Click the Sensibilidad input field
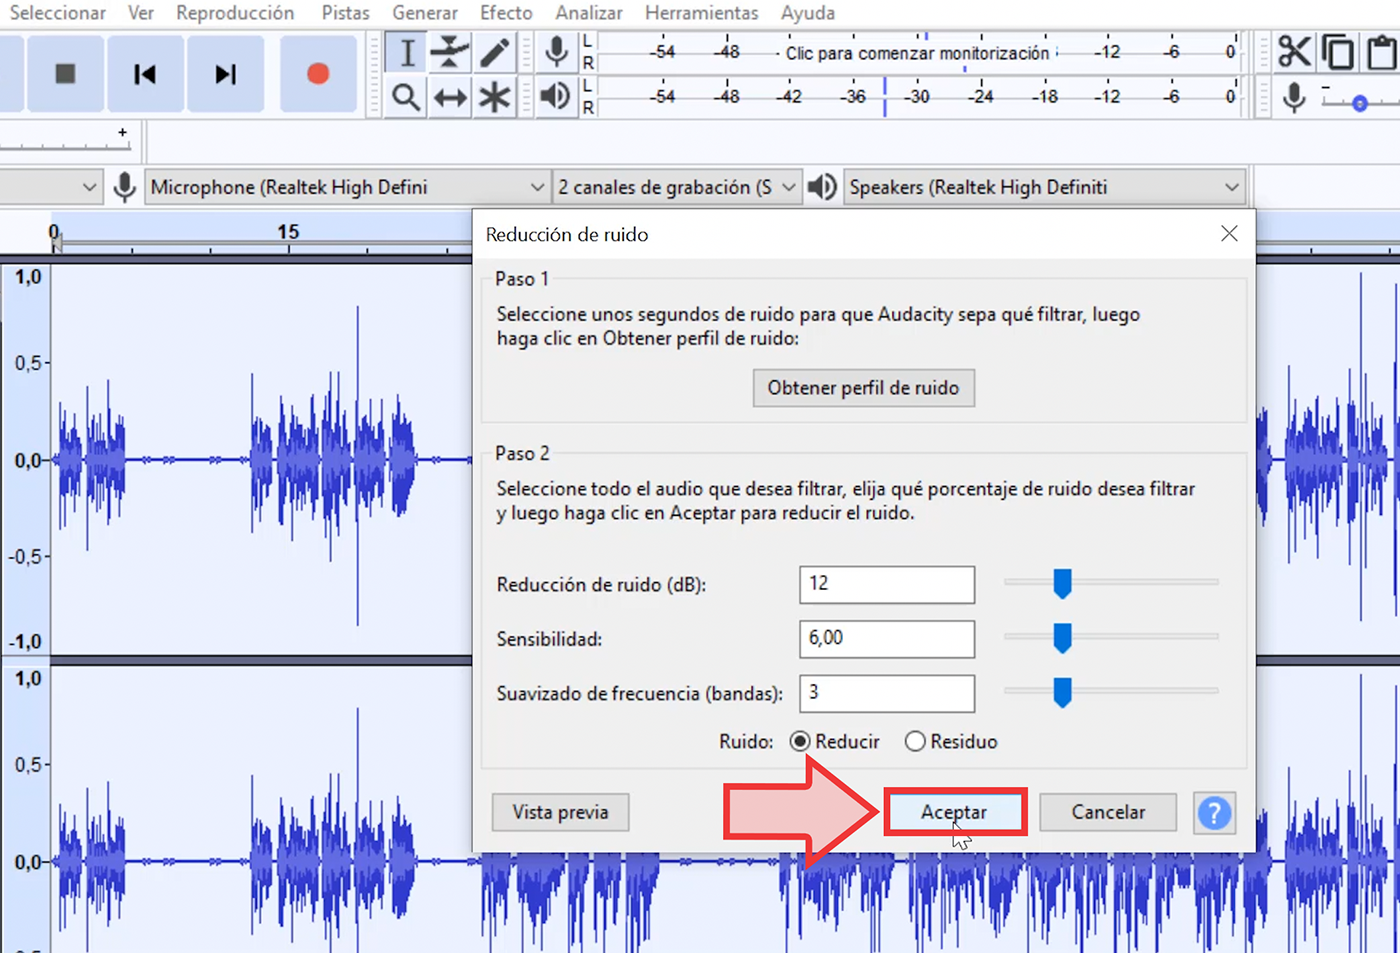The width and height of the screenshot is (1400, 953). click(887, 638)
